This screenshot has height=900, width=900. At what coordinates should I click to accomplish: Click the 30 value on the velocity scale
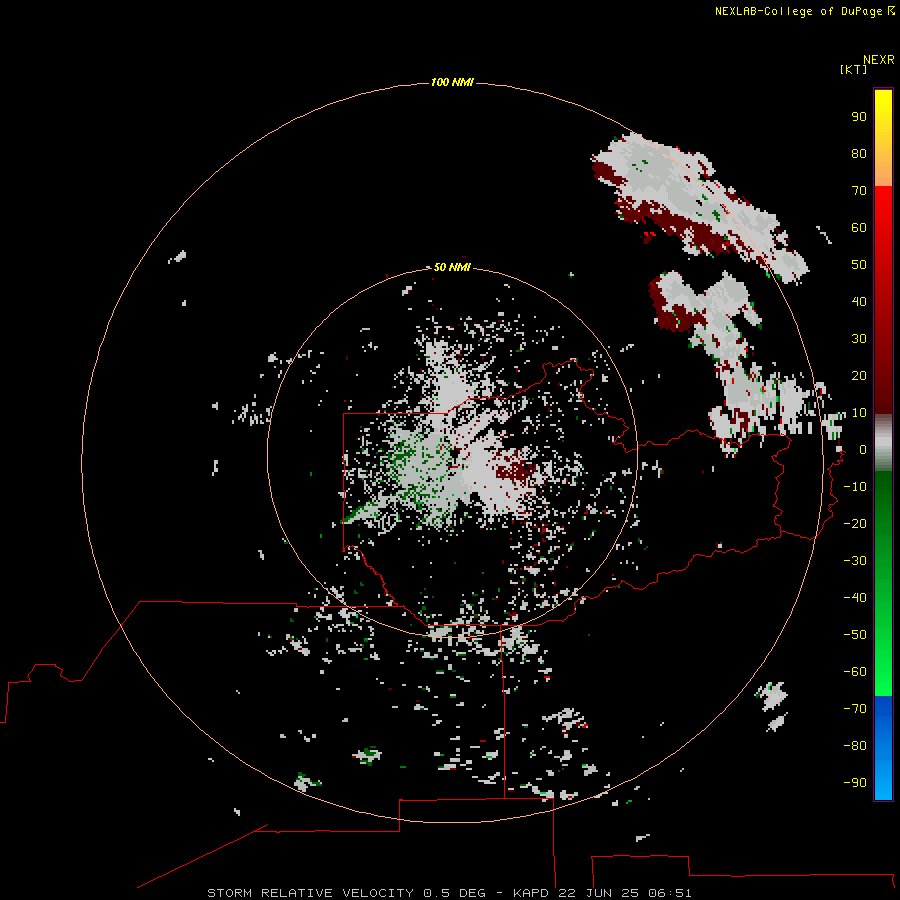click(x=859, y=339)
